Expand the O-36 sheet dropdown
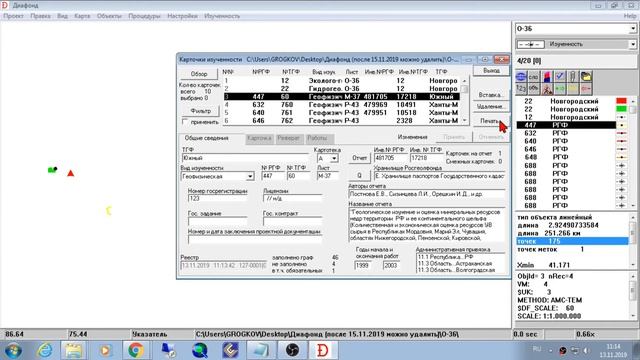Viewport: 640px width, 360px height. (x=633, y=29)
